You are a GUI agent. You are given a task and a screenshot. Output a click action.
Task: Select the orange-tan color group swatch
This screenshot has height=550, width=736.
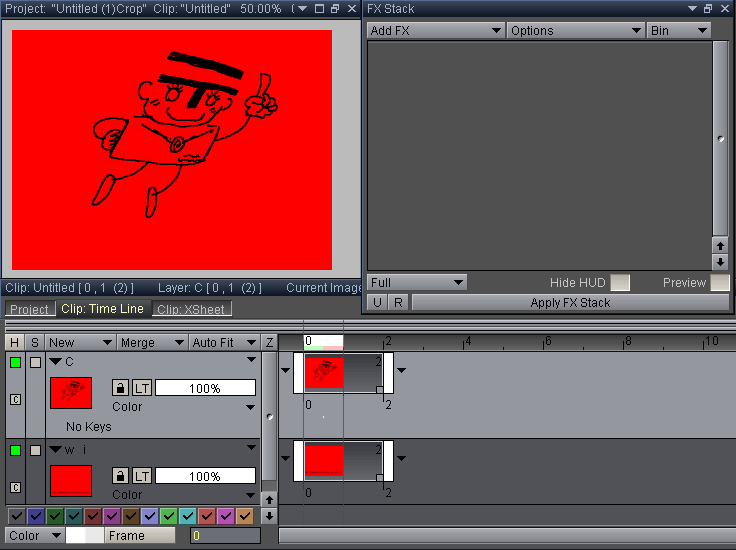(244, 516)
